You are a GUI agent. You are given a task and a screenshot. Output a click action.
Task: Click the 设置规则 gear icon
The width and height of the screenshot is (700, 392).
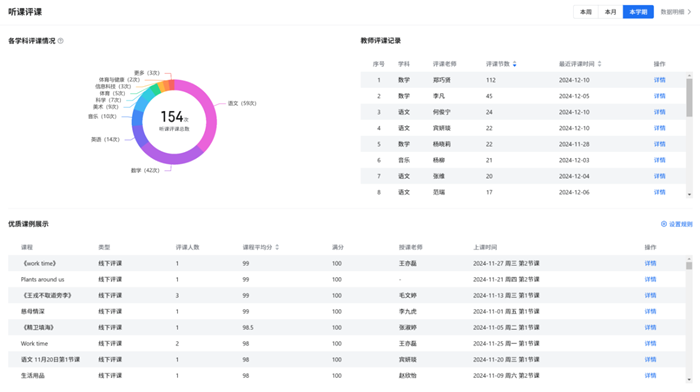[x=663, y=224]
